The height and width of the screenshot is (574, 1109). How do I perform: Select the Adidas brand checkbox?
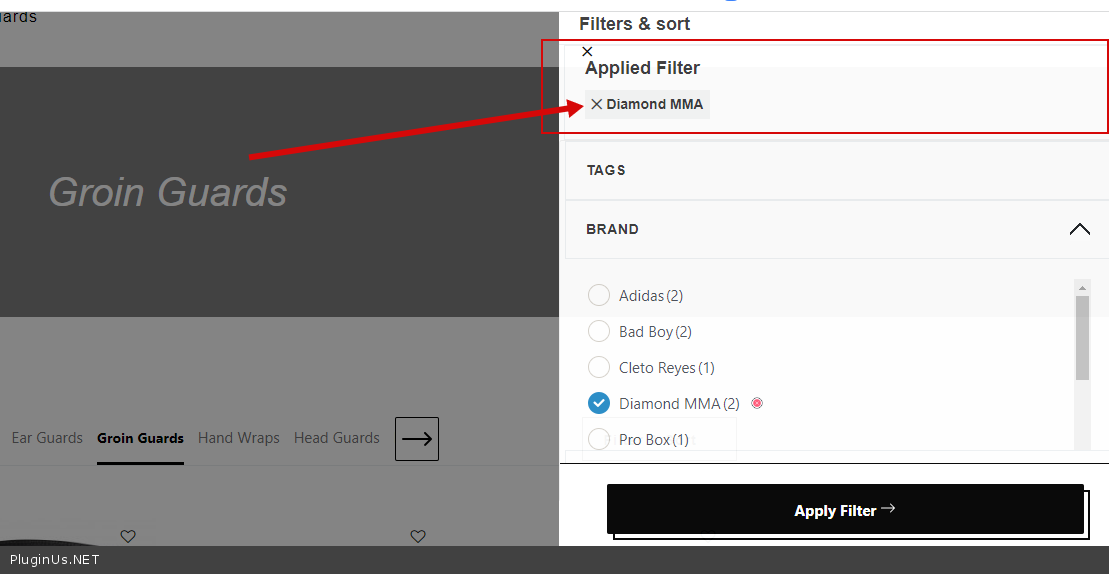click(599, 295)
